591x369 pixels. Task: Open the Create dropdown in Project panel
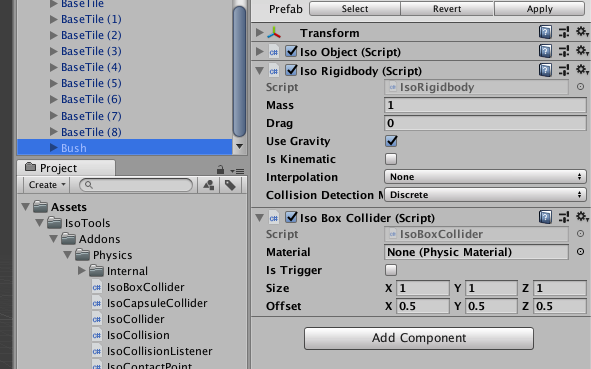tap(47, 185)
